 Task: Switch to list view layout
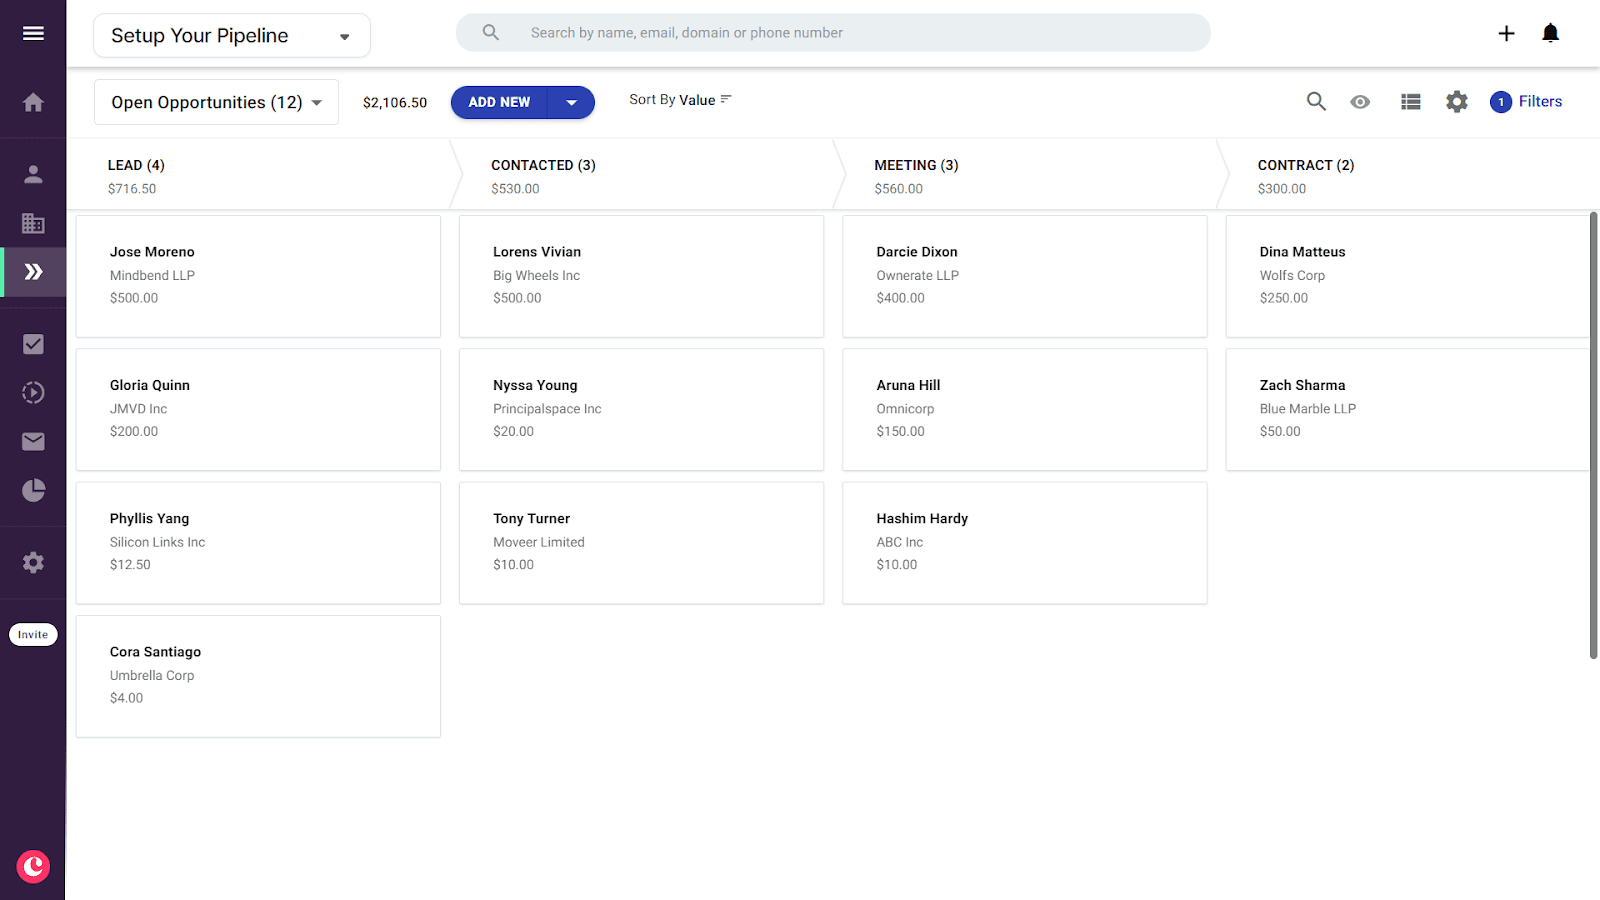(x=1410, y=102)
